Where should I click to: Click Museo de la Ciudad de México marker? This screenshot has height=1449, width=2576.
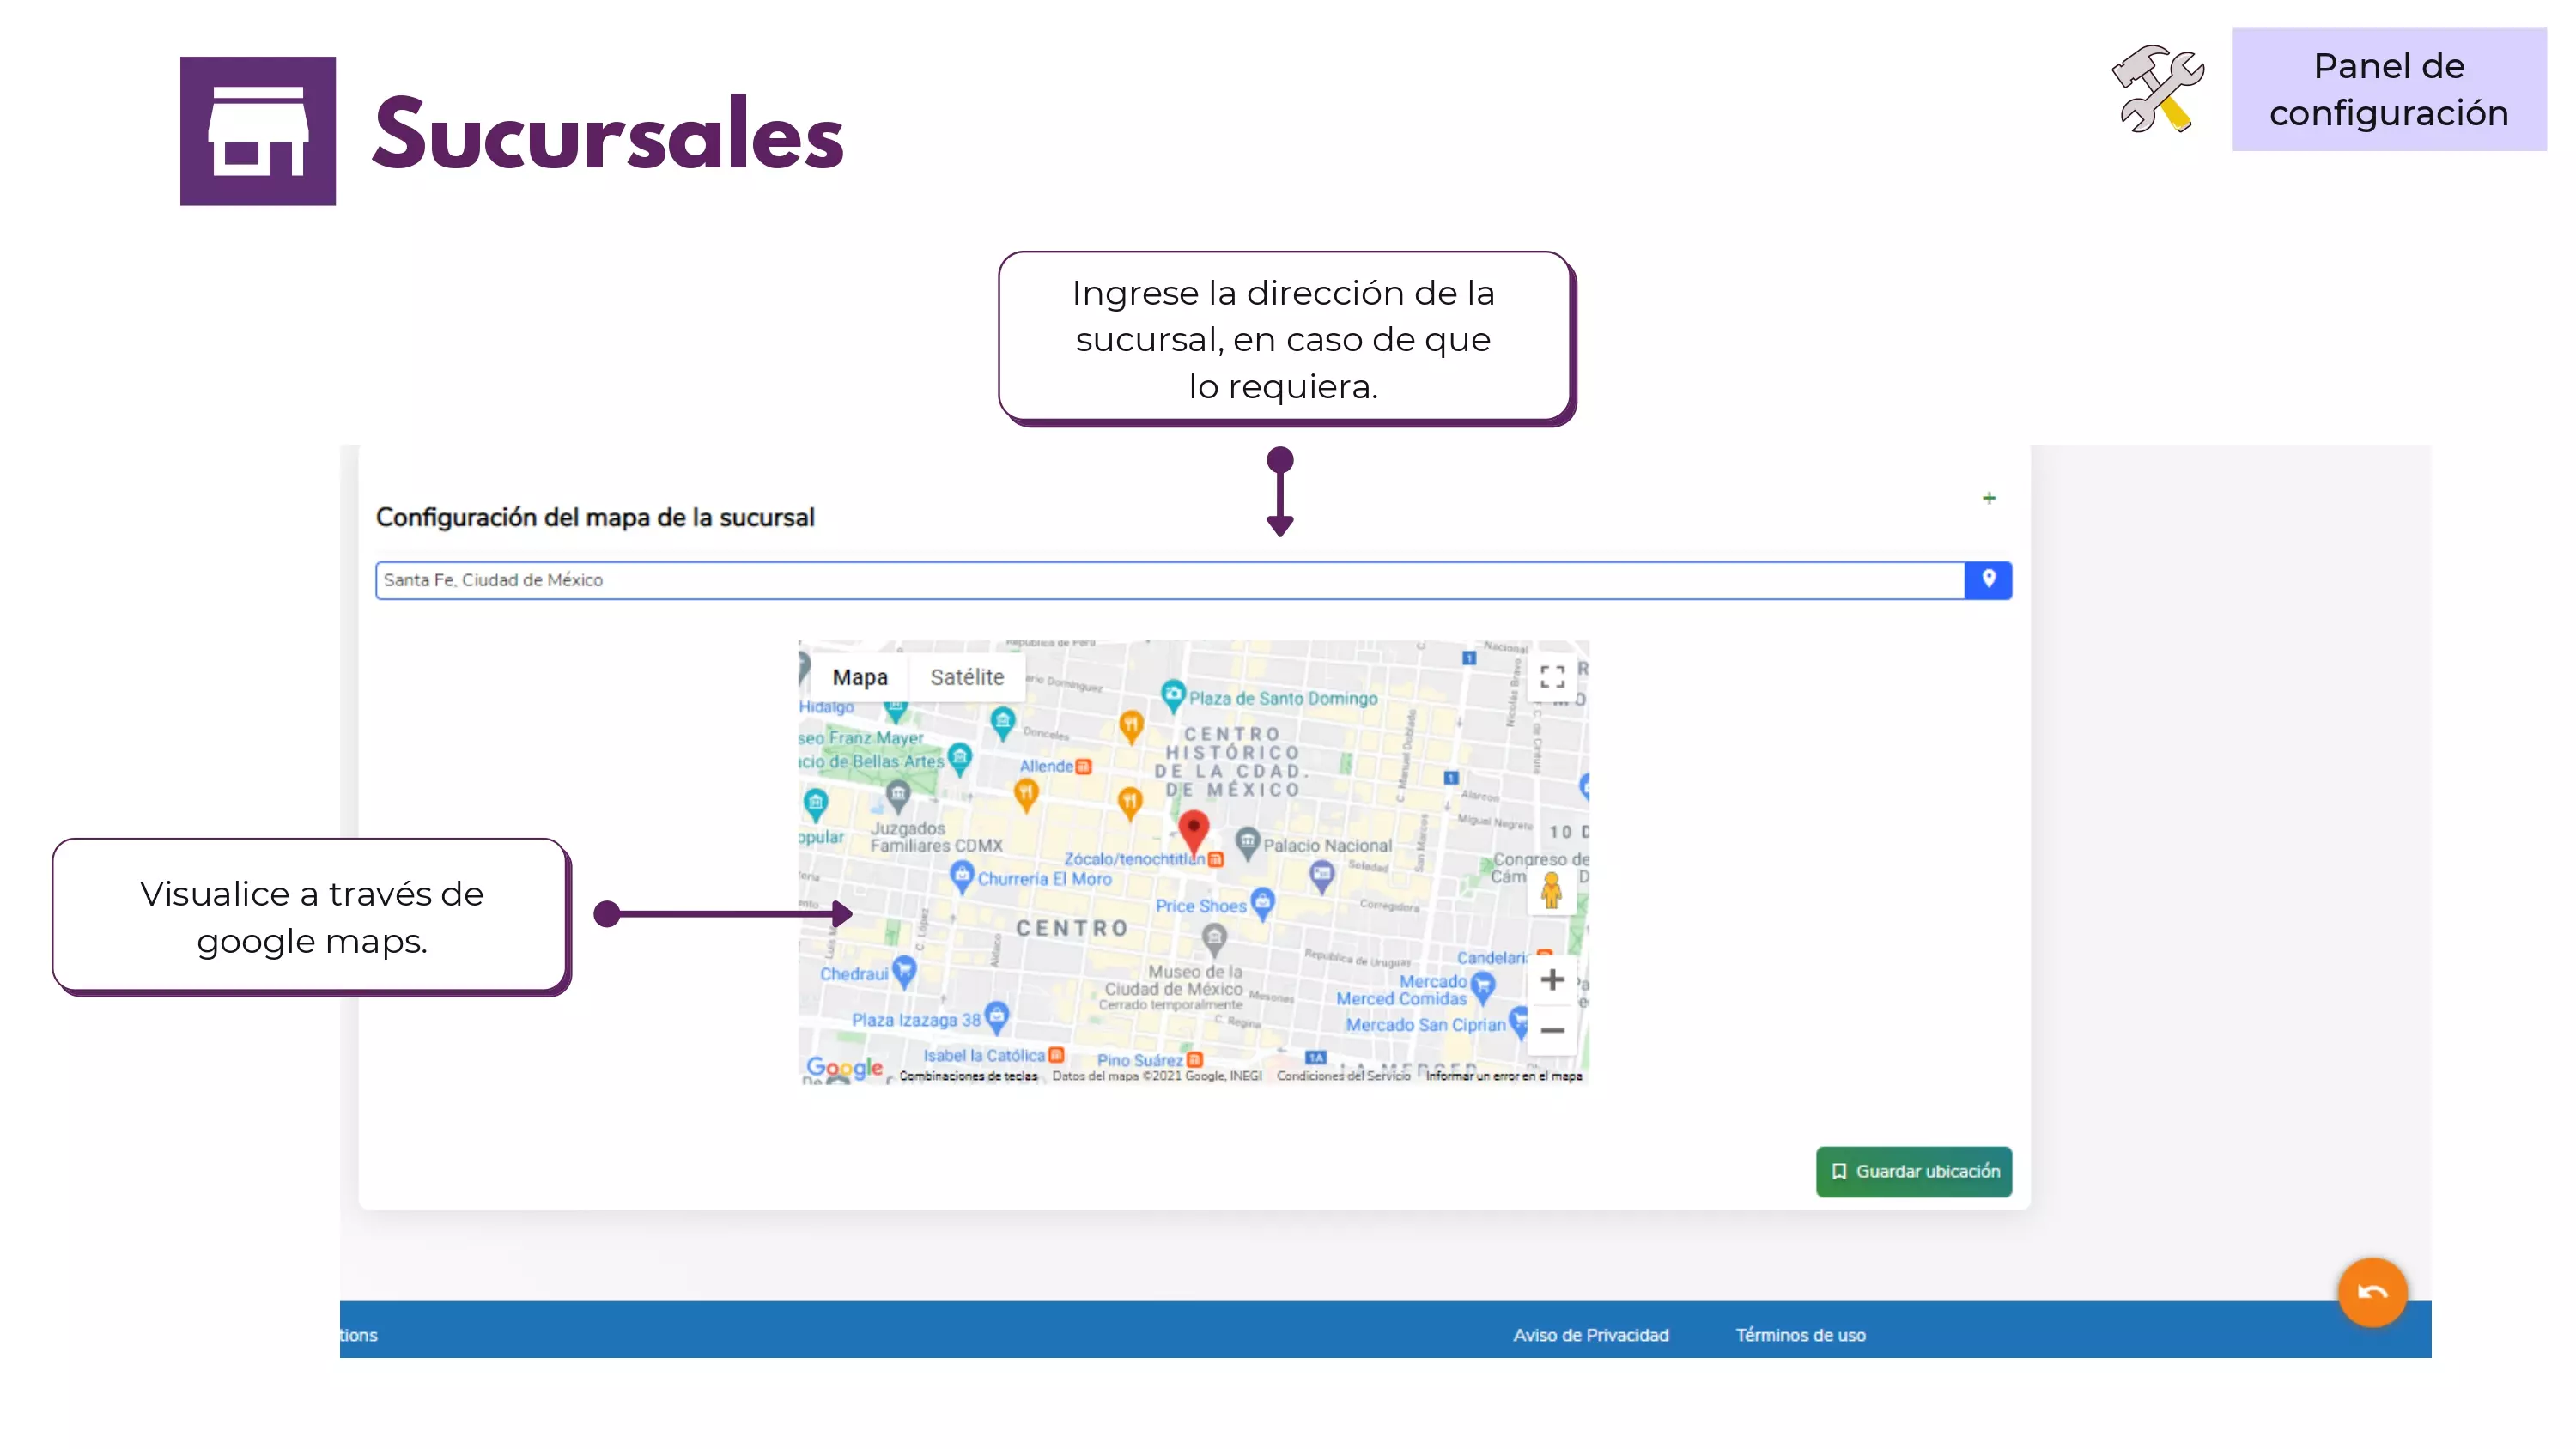(1214, 938)
